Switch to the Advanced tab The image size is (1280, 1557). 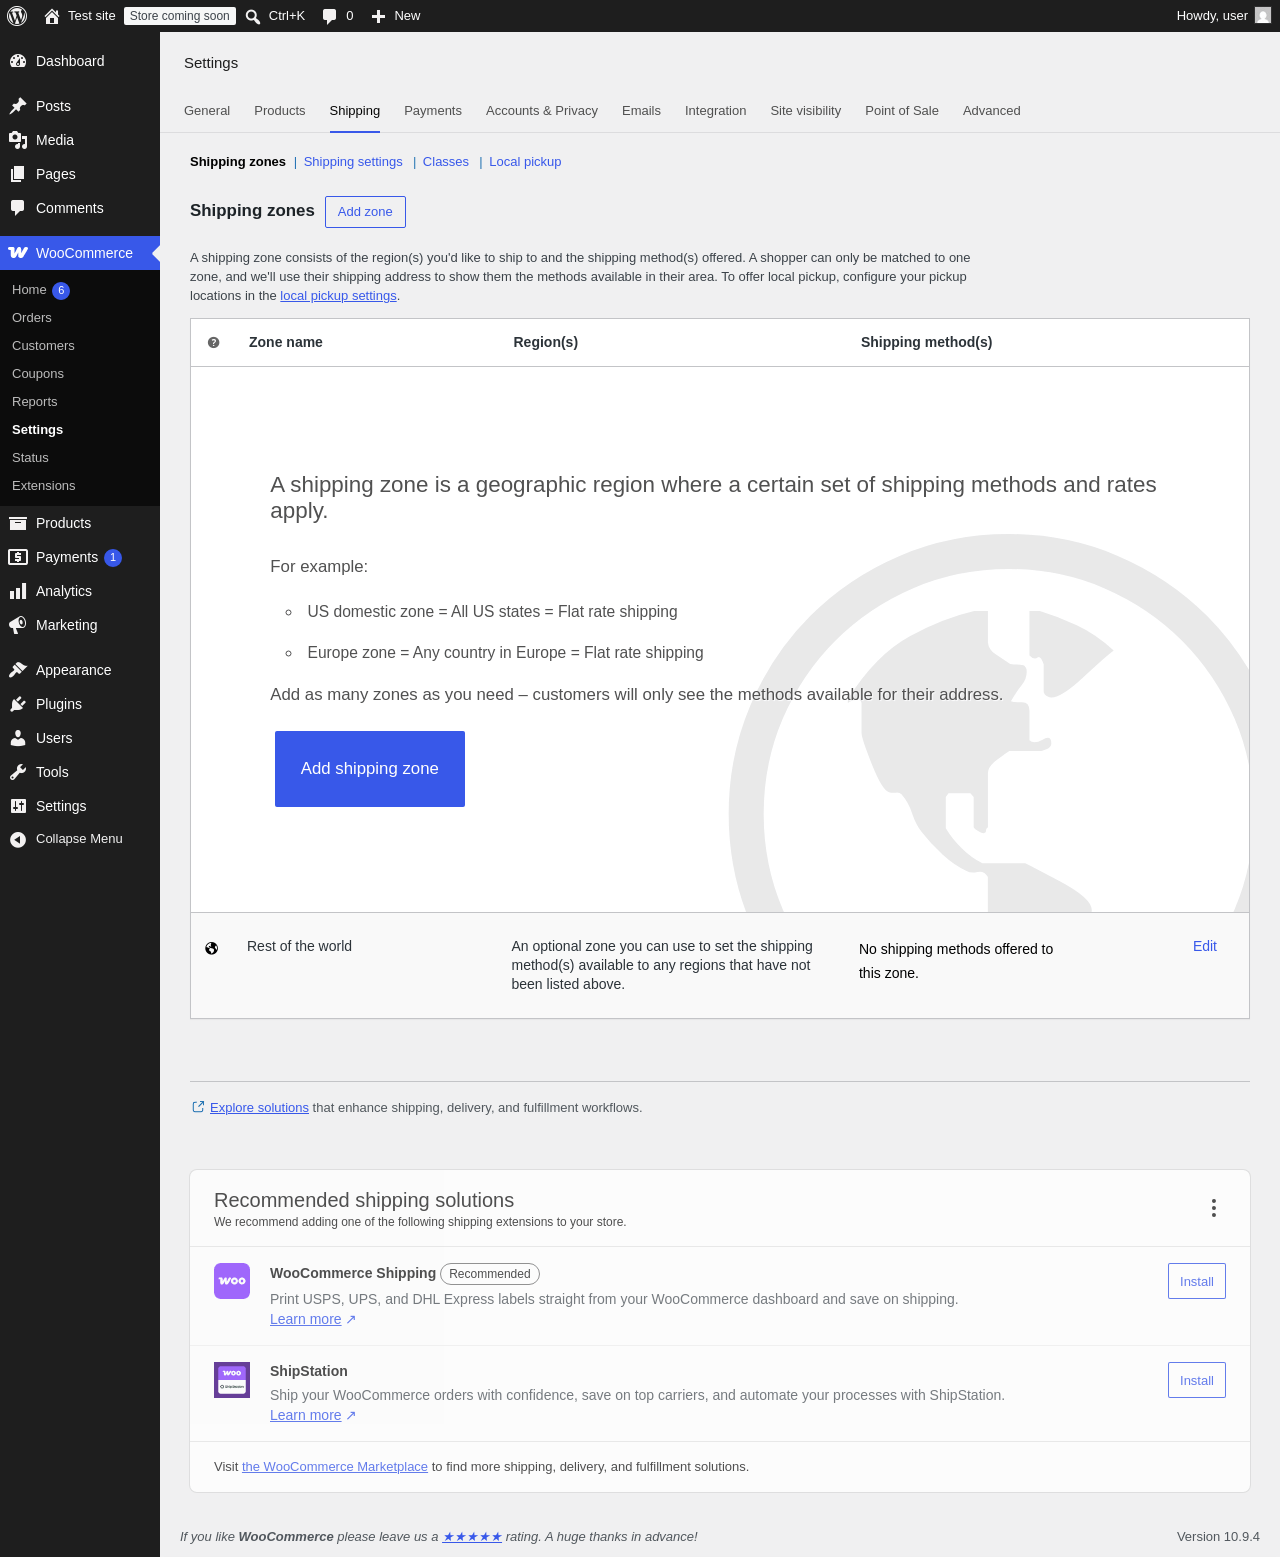click(992, 111)
